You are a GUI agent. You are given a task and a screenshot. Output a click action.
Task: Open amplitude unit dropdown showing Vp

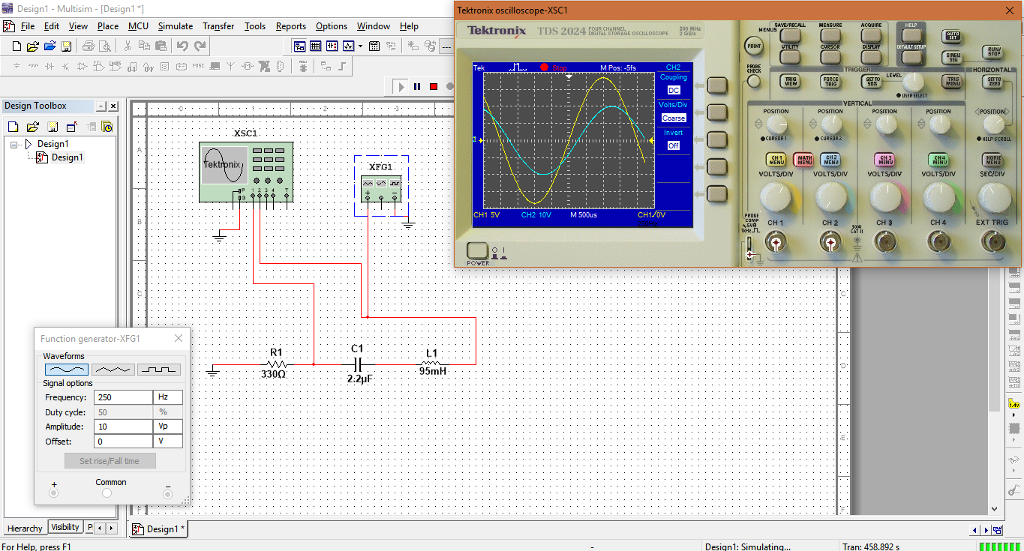pos(167,426)
